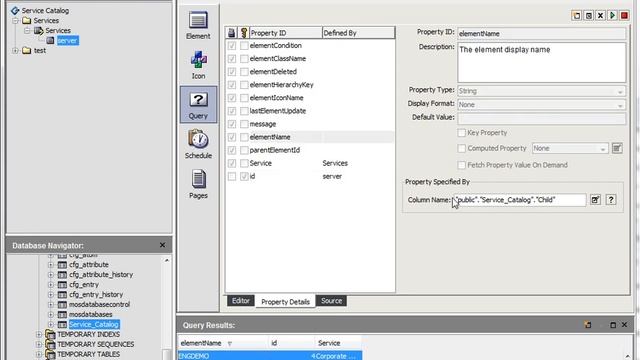The width and height of the screenshot is (640, 360).
Task: Sort by the Property ID column header
Action: [x=285, y=33]
